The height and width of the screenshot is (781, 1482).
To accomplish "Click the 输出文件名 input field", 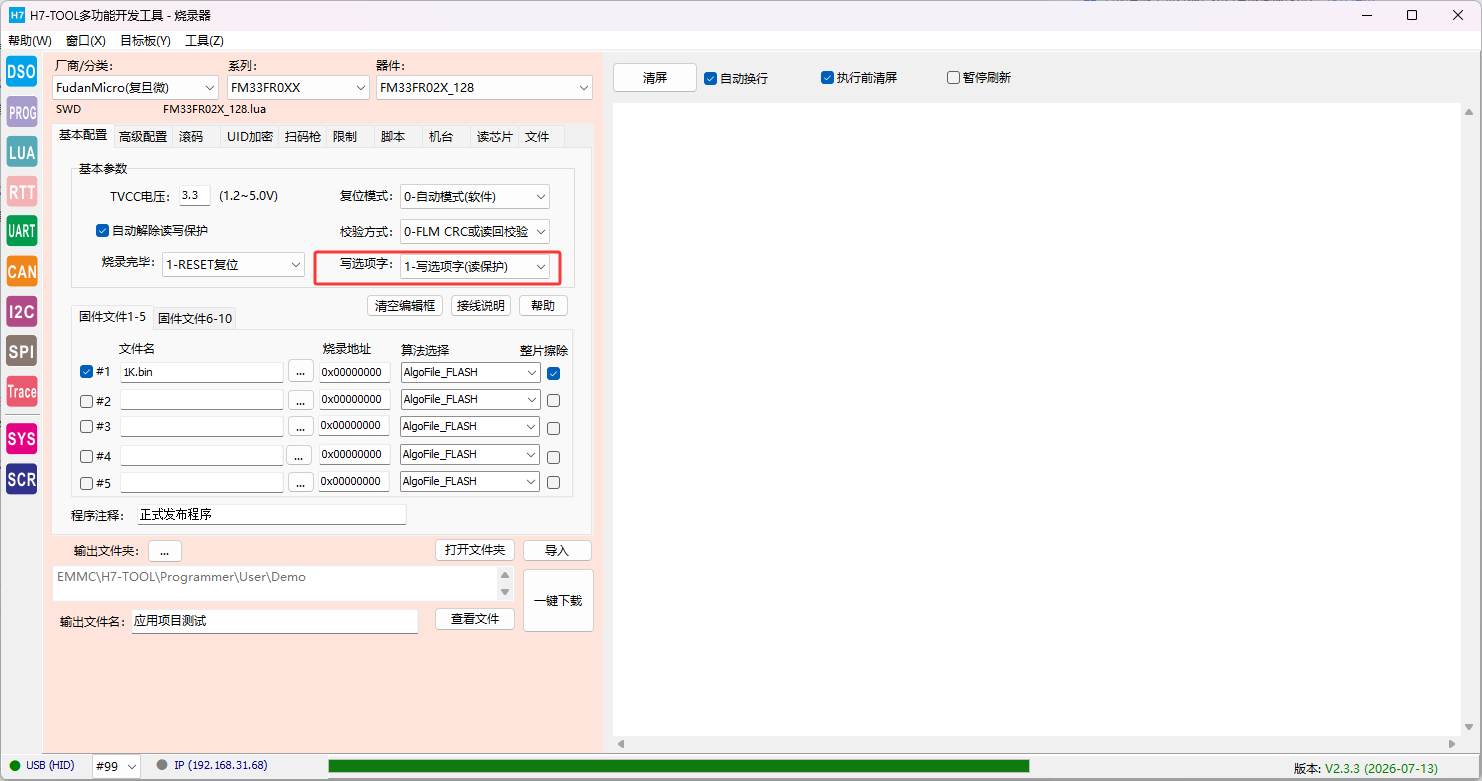I will pyautogui.click(x=275, y=621).
